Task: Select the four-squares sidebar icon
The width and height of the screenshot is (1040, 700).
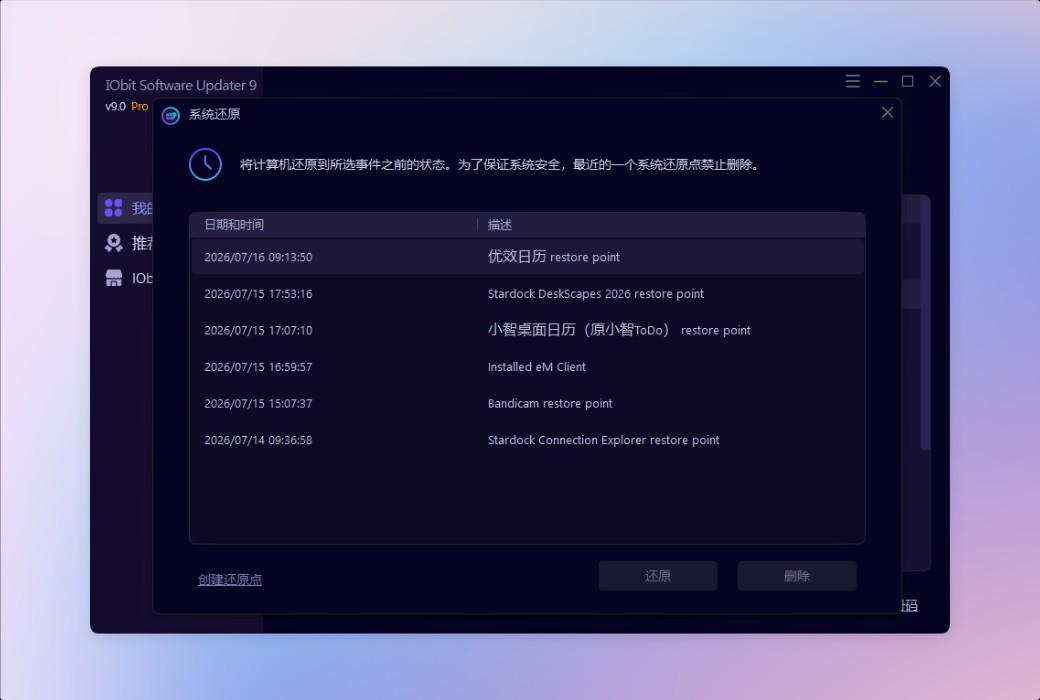Action: pos(113,208)
